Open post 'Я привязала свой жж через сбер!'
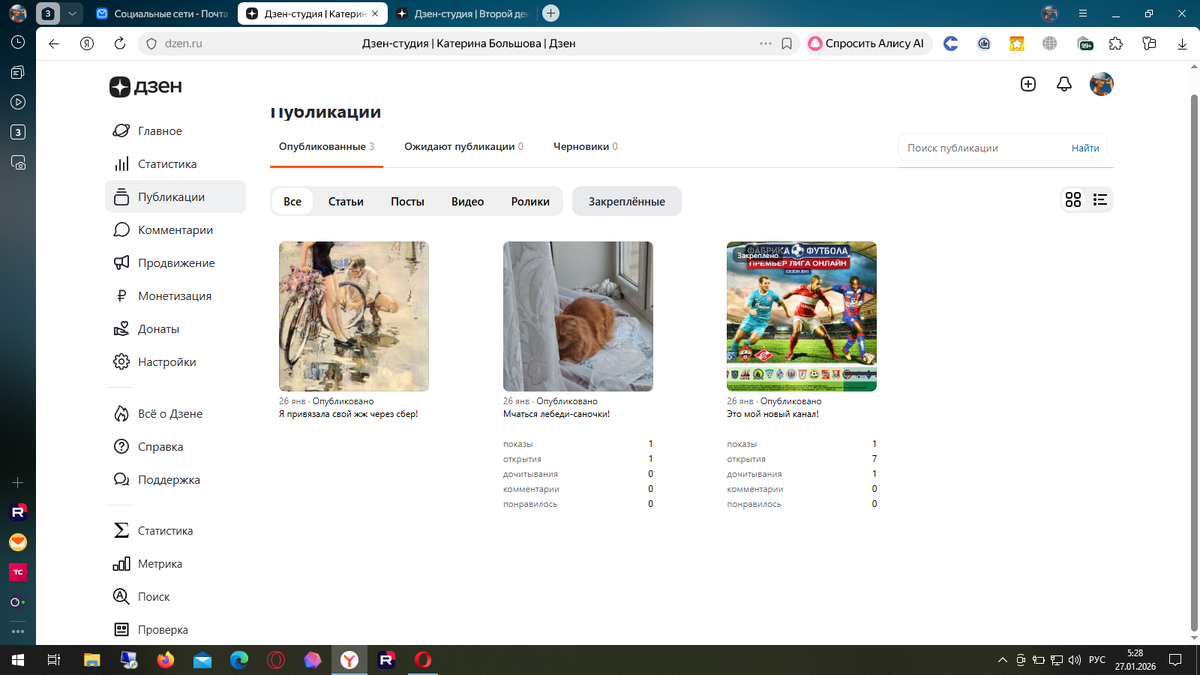1200x675 pixels. [348, 414]
